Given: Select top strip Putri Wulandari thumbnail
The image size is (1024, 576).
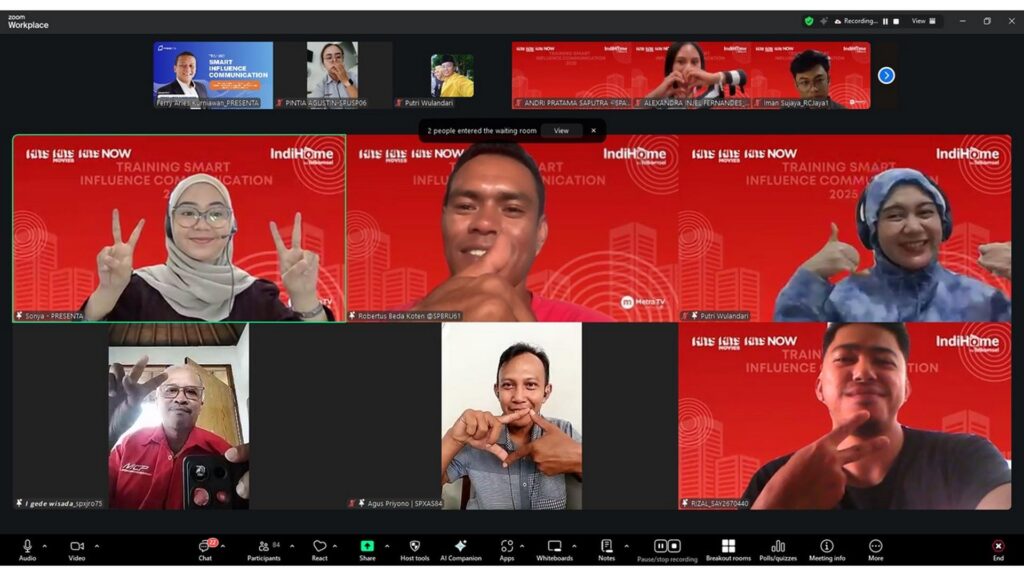Looking at the screenshot, I should coord(452,75).
